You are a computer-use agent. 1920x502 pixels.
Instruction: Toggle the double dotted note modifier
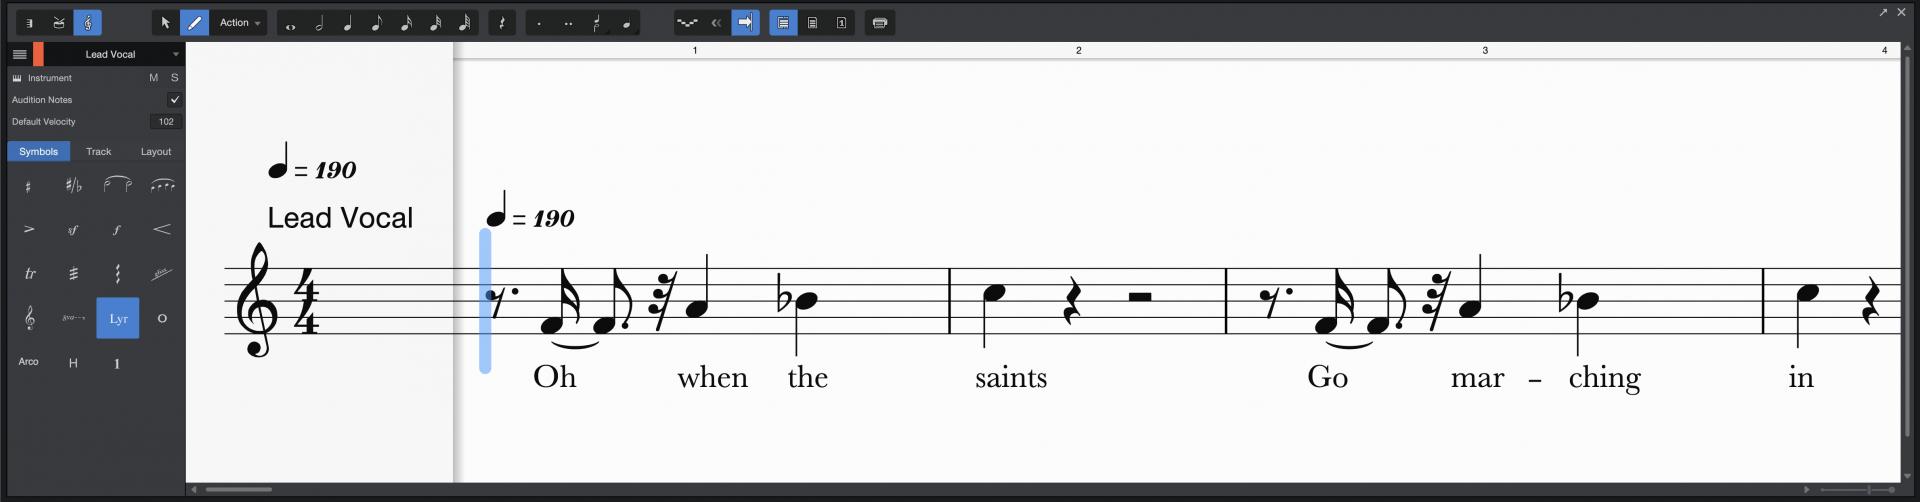[x=569, y=23]
